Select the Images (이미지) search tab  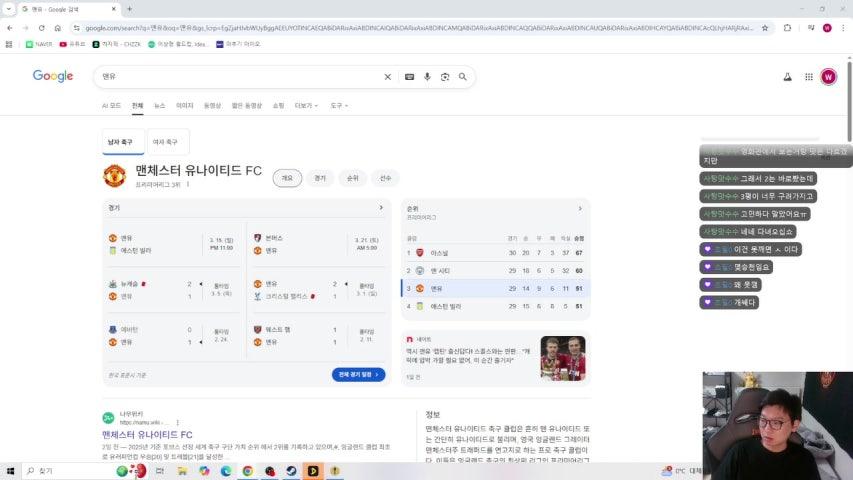[184, 106]
